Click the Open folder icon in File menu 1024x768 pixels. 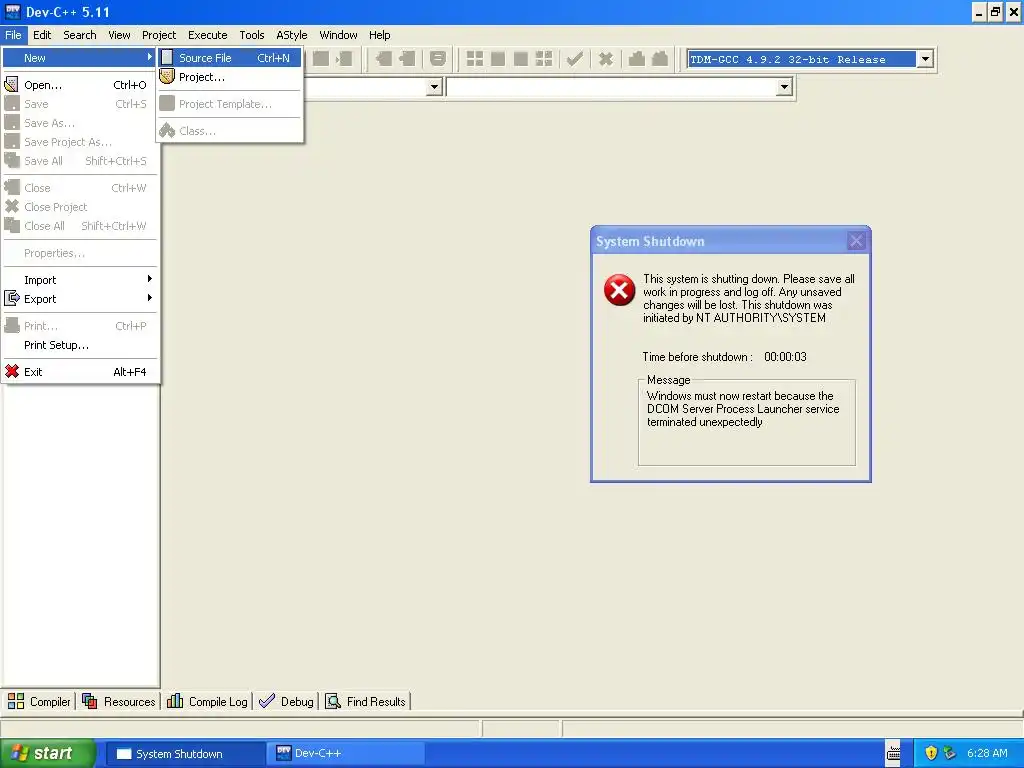coord(11,84)
